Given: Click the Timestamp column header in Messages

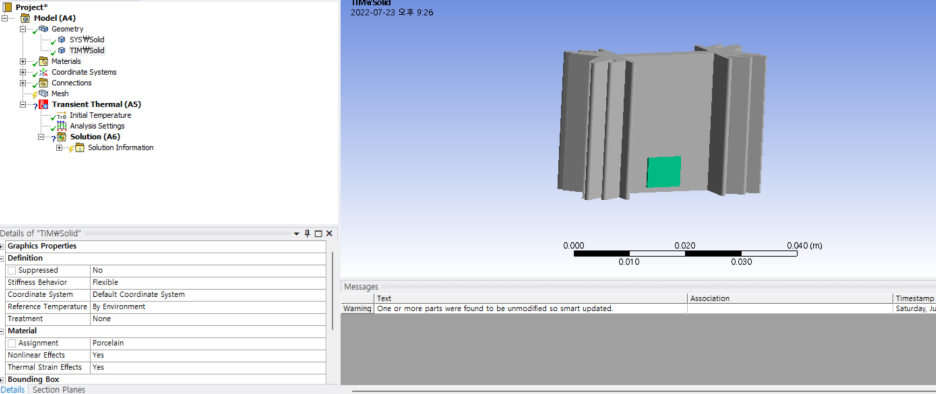Looking at the screenshot, I should tap(914, 298).
